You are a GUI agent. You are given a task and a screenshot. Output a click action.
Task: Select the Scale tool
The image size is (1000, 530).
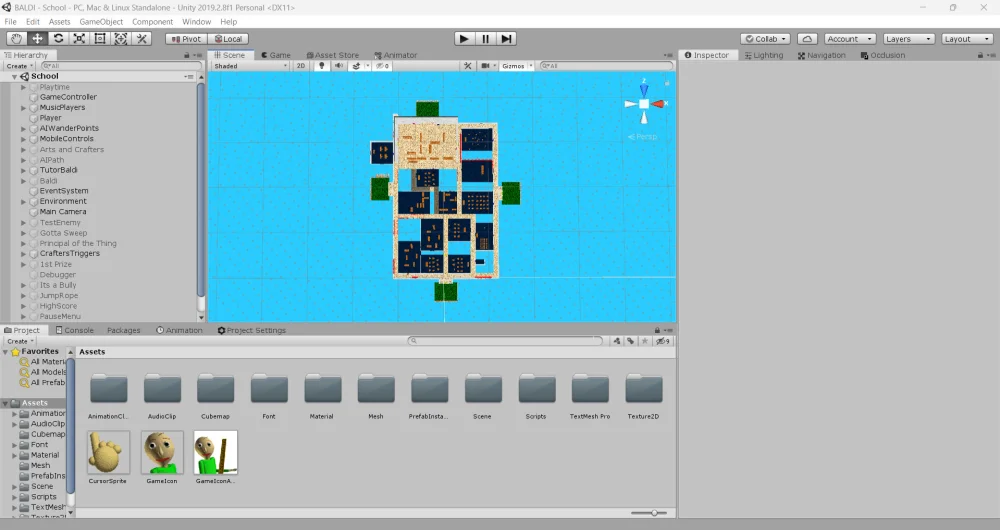[79, 38]
